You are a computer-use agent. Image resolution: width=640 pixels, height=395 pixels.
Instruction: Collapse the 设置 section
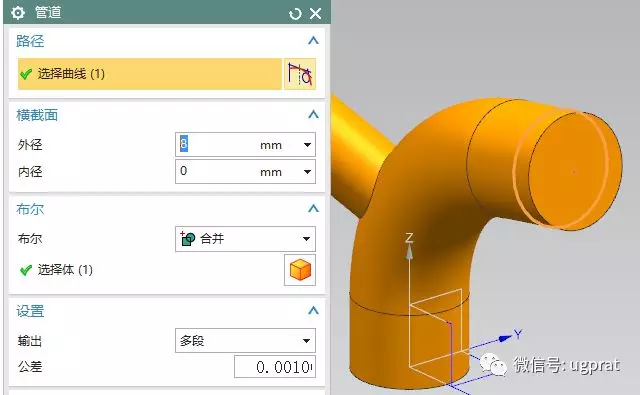[x=313, y=311]
